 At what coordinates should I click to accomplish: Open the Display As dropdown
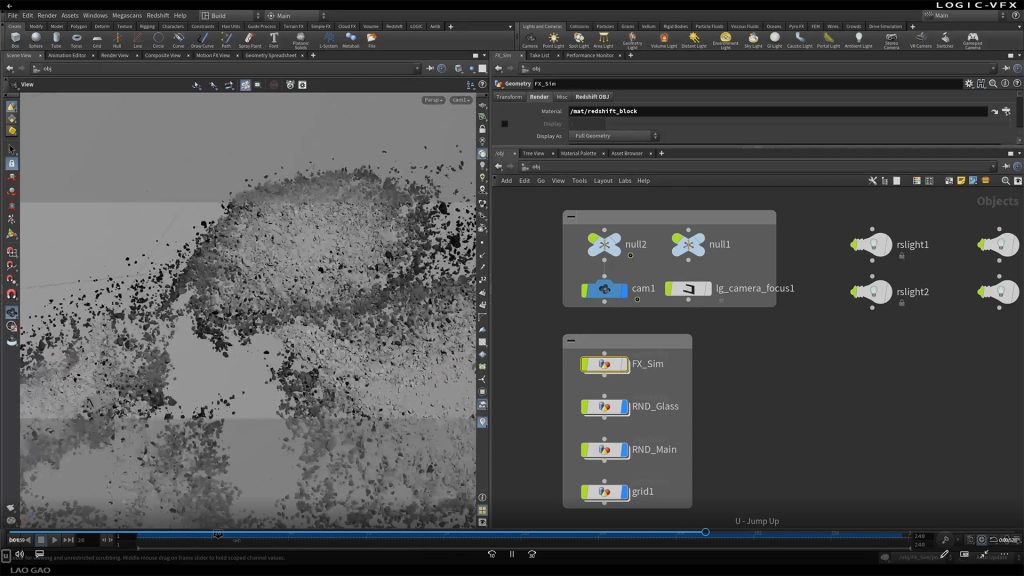pyautogui.click(x=614, y=136)
